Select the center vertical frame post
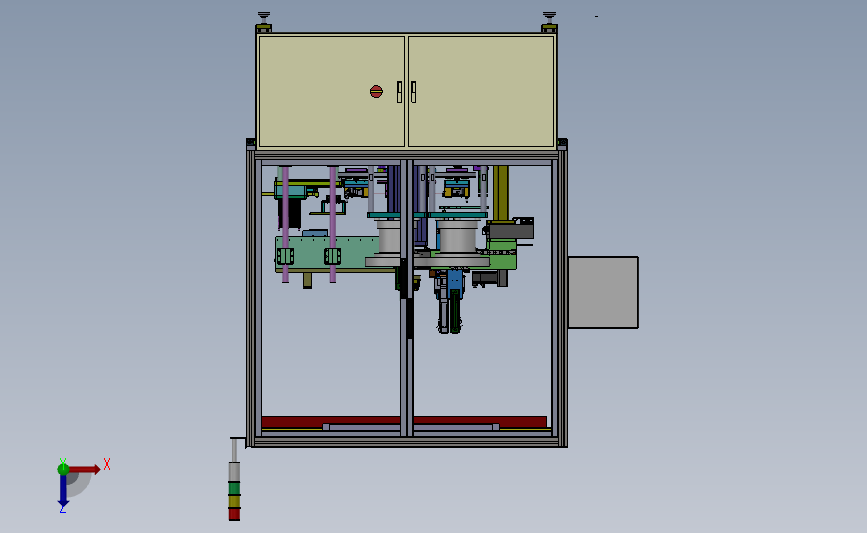867x533 pixels. [407, 299]
